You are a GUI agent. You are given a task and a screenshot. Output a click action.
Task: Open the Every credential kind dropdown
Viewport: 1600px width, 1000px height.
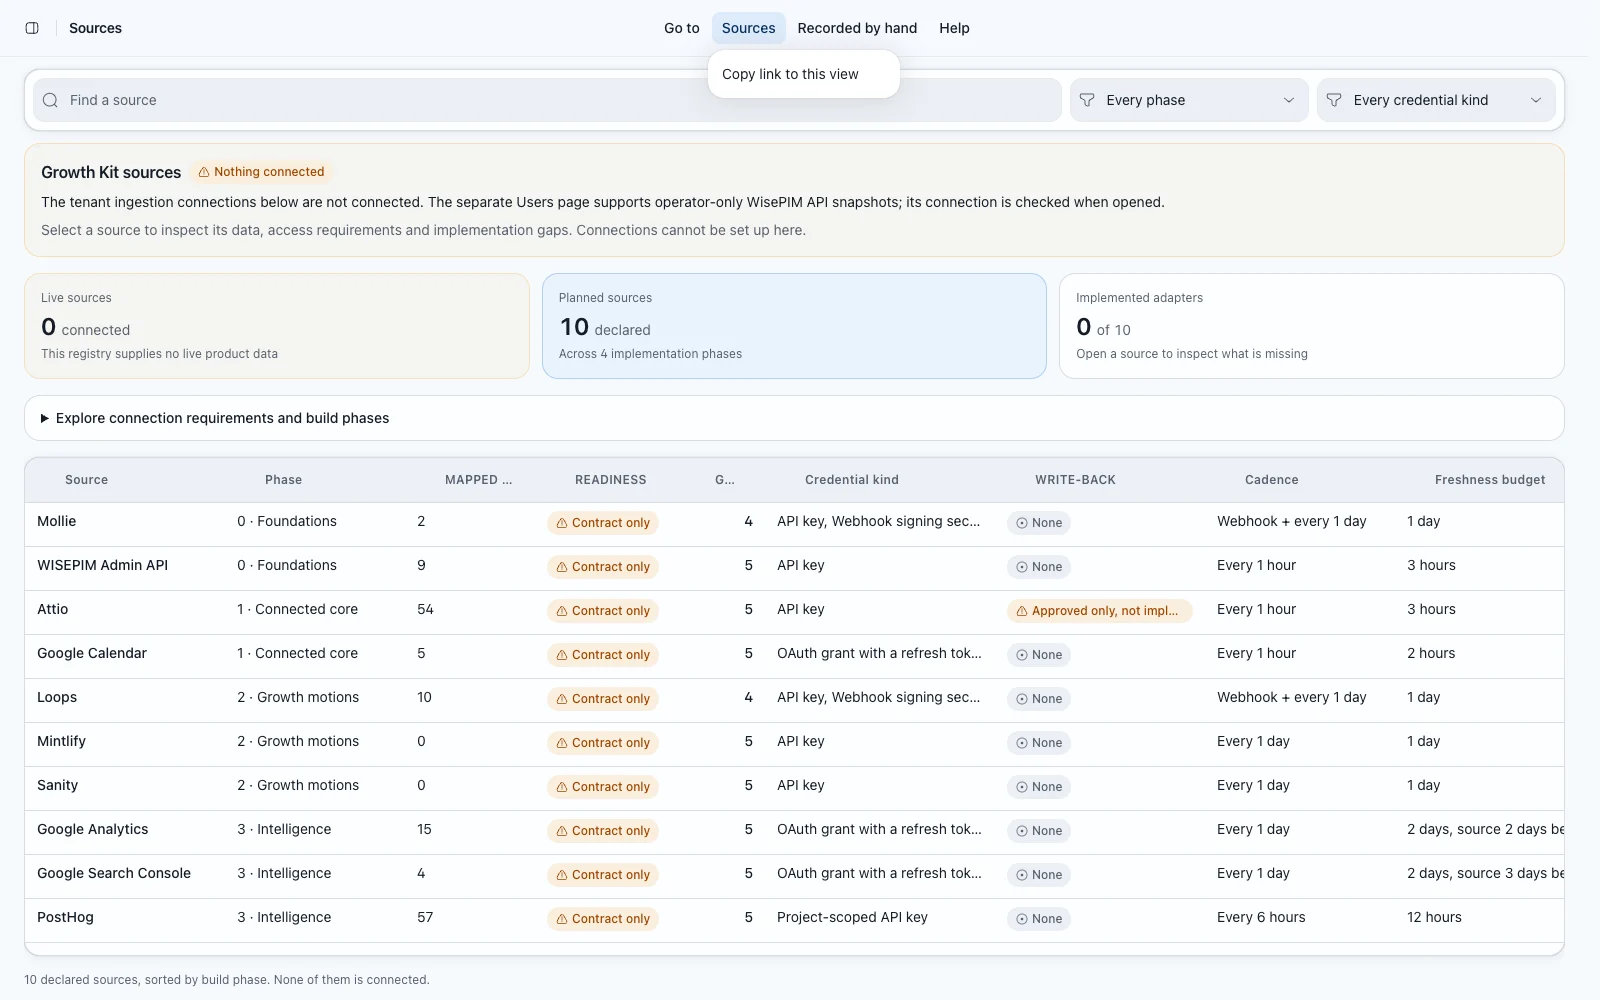[x=1436, y=100]
